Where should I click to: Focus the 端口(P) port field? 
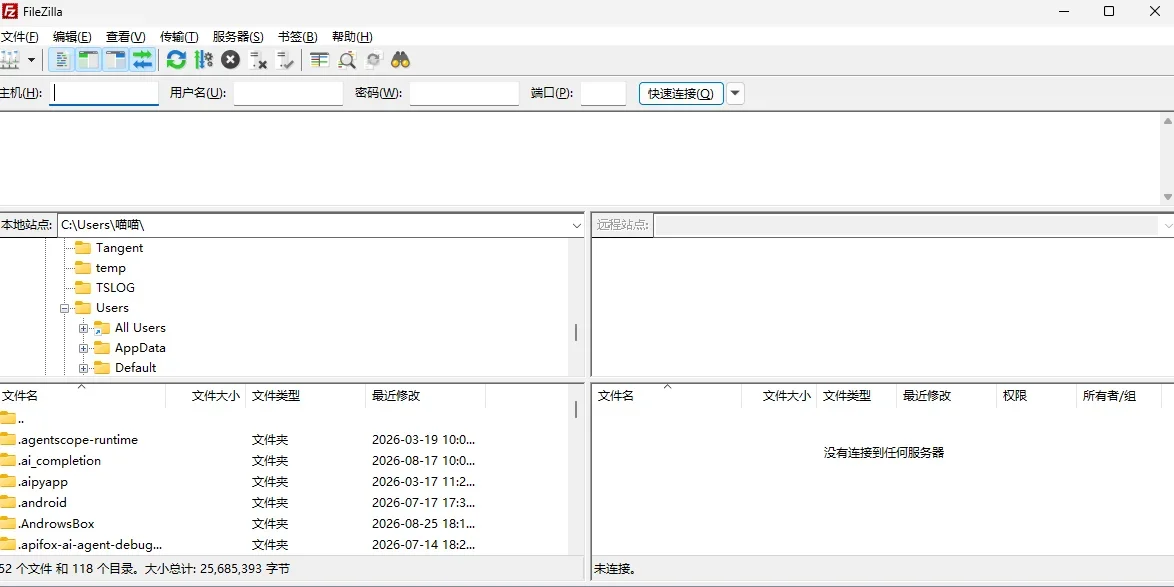[x=603, y=94]
